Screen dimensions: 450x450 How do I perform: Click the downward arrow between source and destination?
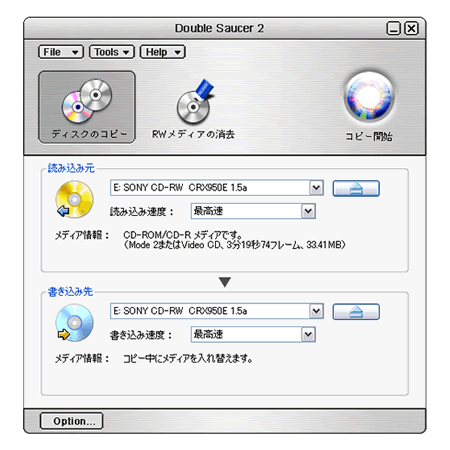pyautogui.click(x=225, y=282)
